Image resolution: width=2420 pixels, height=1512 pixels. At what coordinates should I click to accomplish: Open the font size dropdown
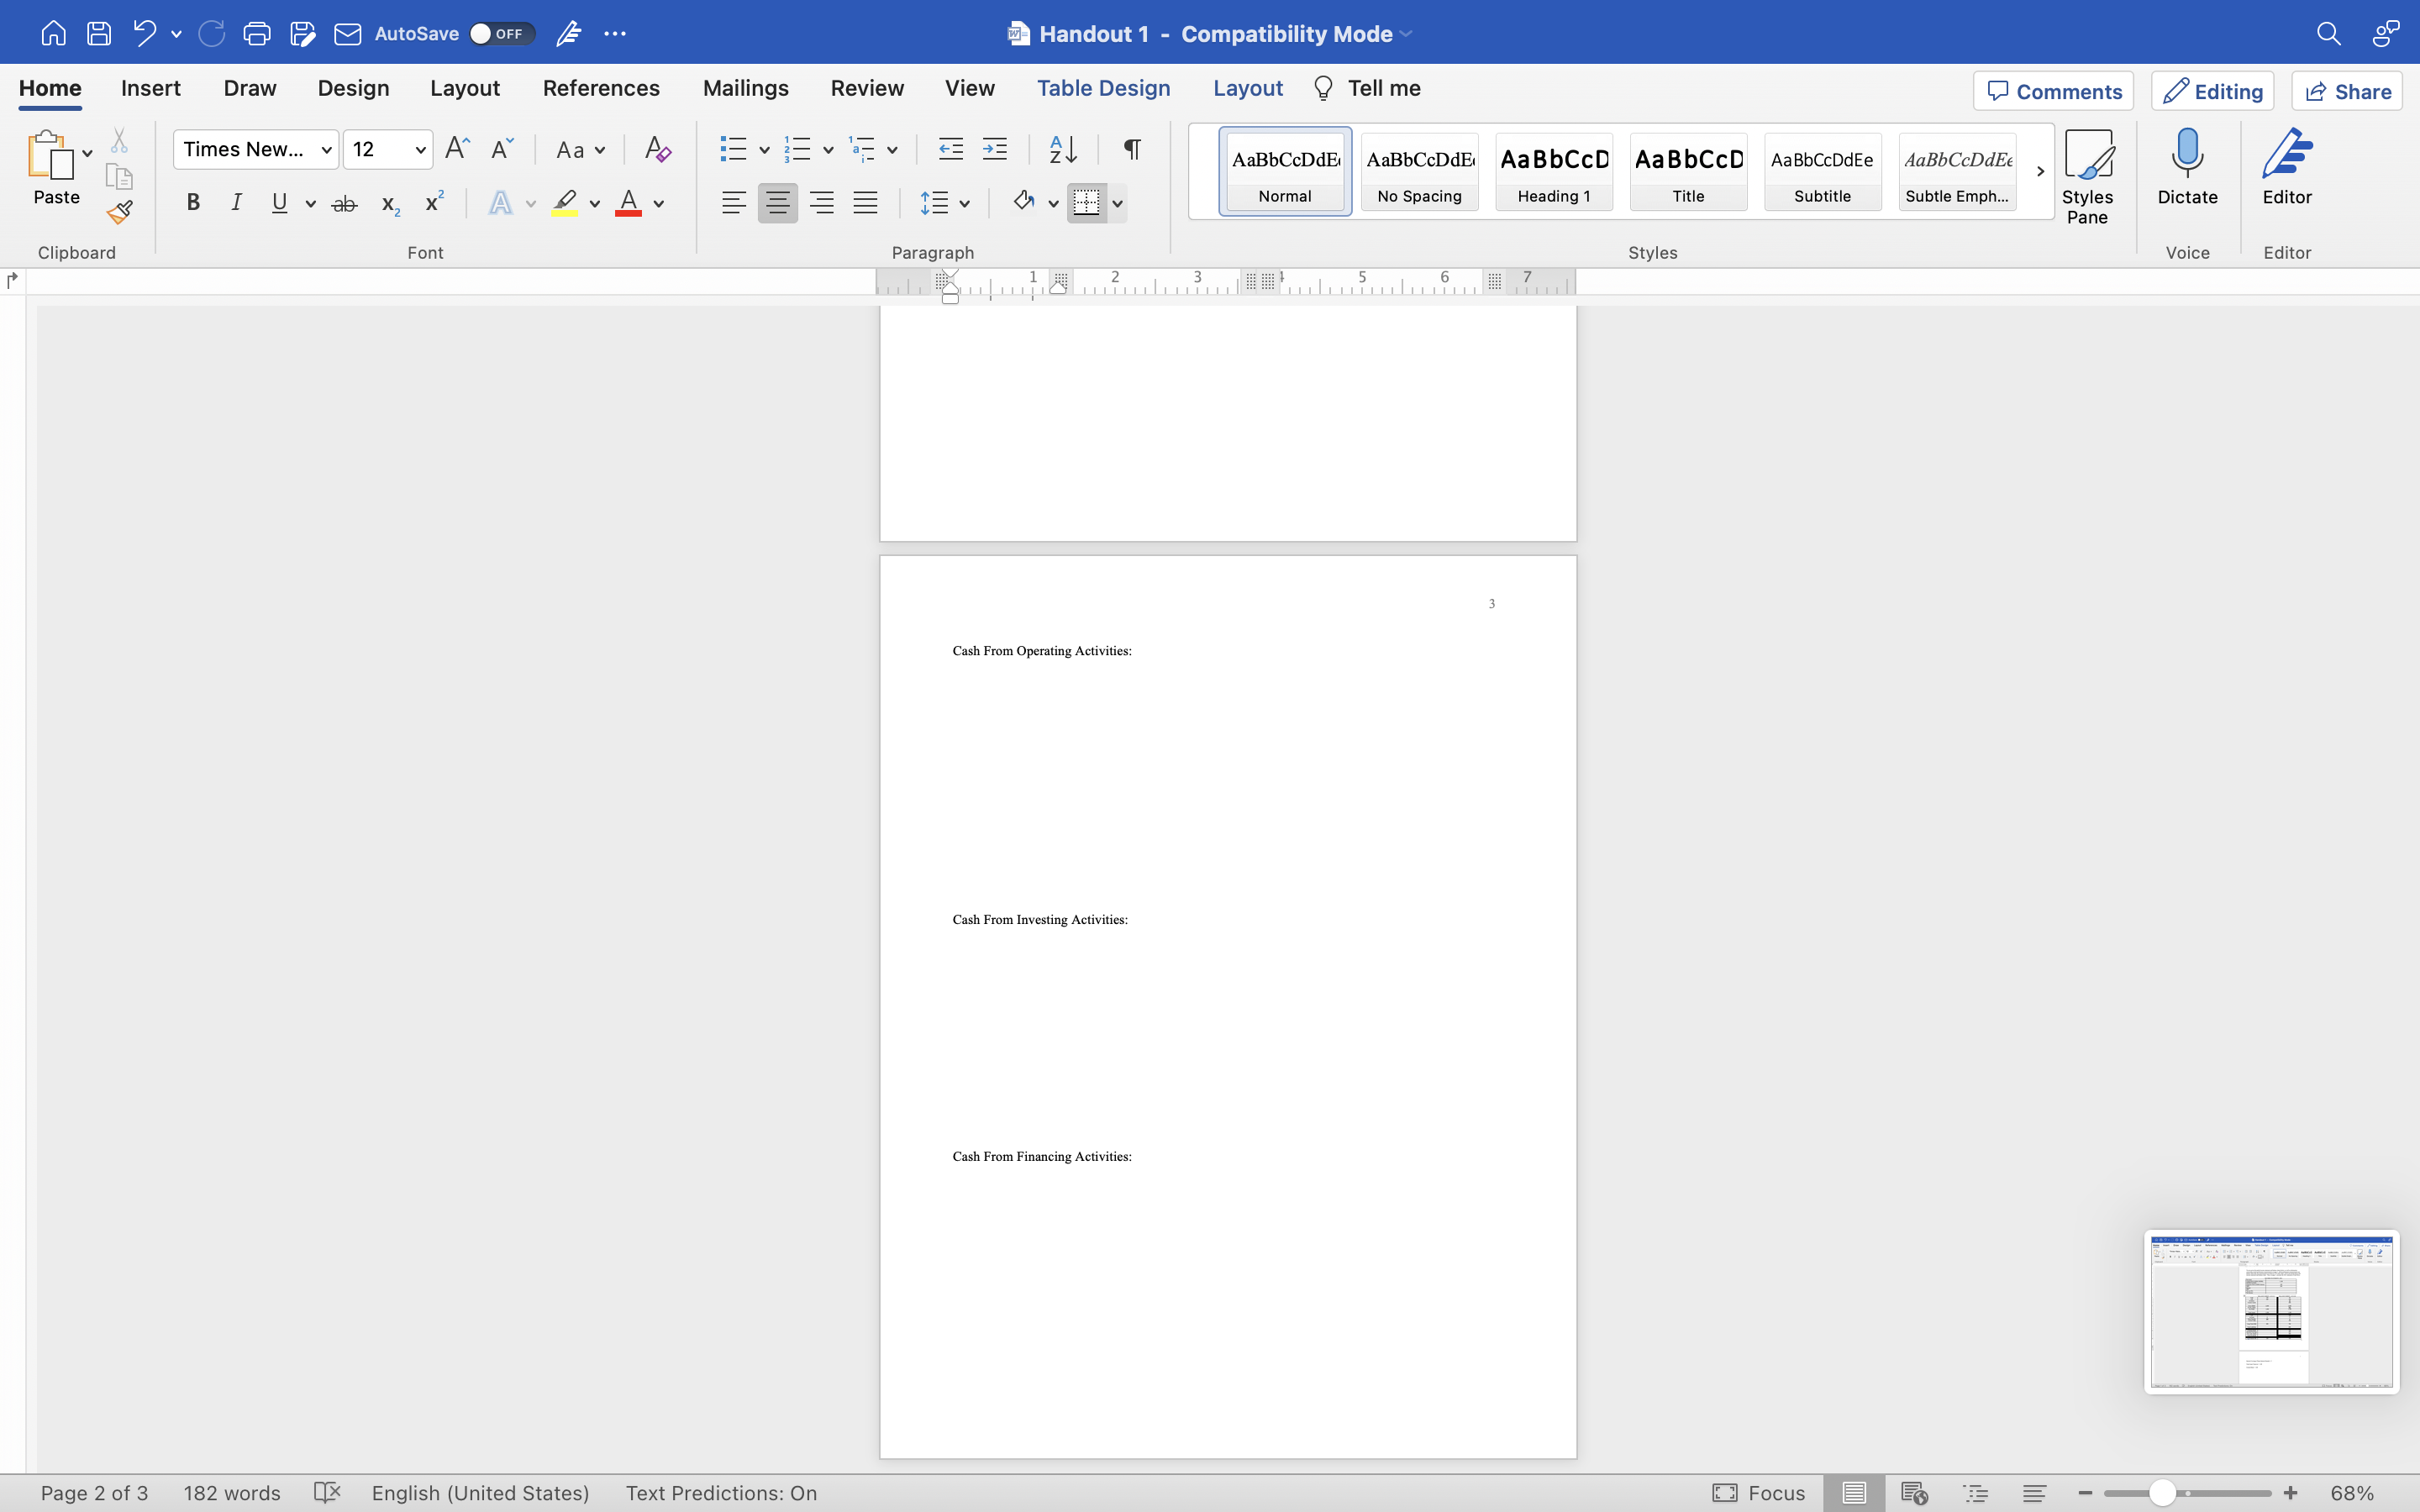420,150
